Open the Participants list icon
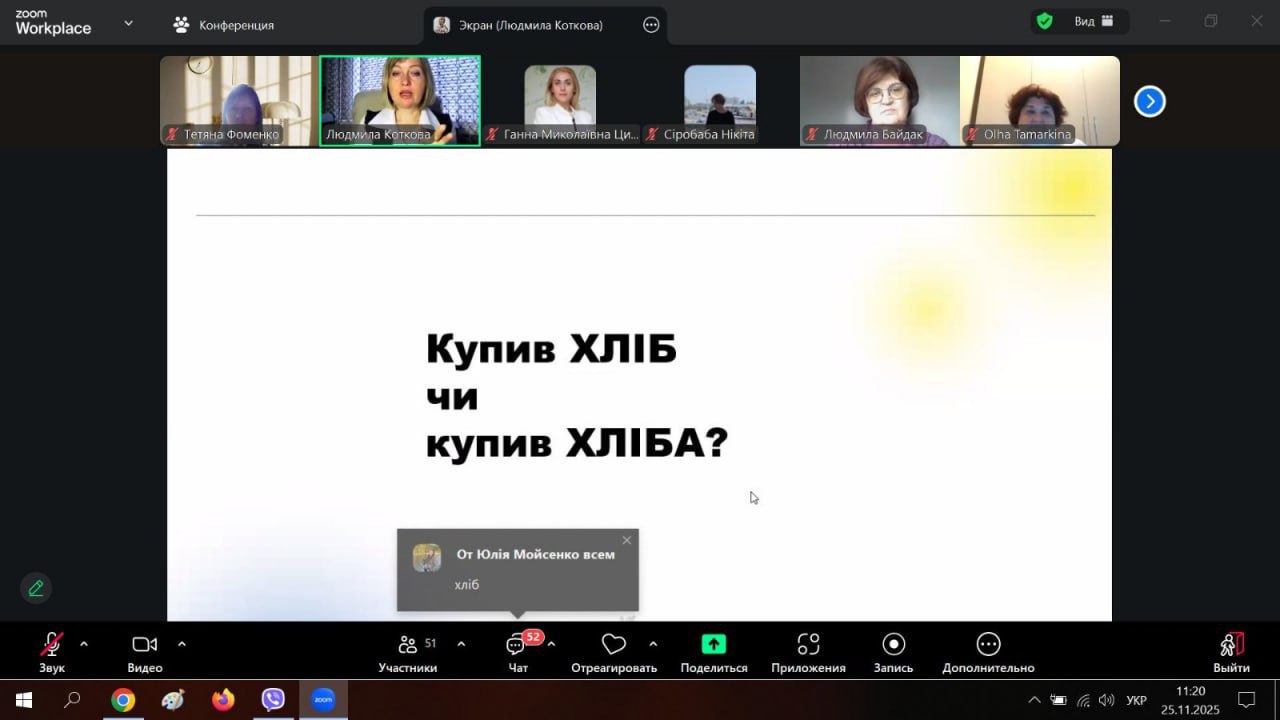The width and height of the screenshot is (1280, 720). [407, 645]
